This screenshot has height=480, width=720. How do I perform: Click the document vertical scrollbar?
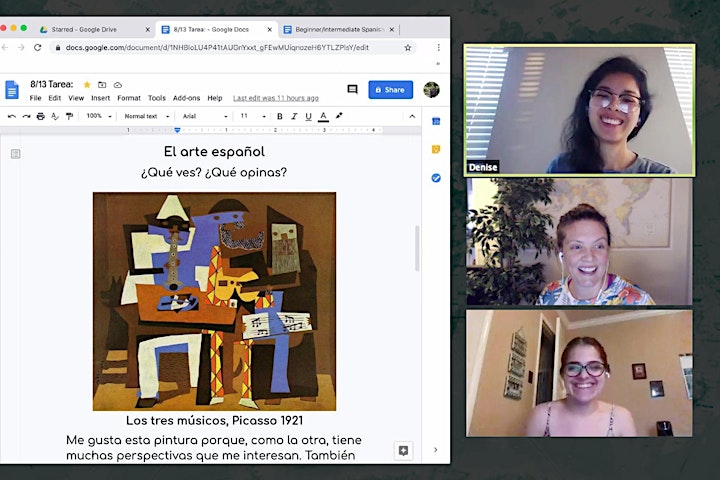(417, 248)
